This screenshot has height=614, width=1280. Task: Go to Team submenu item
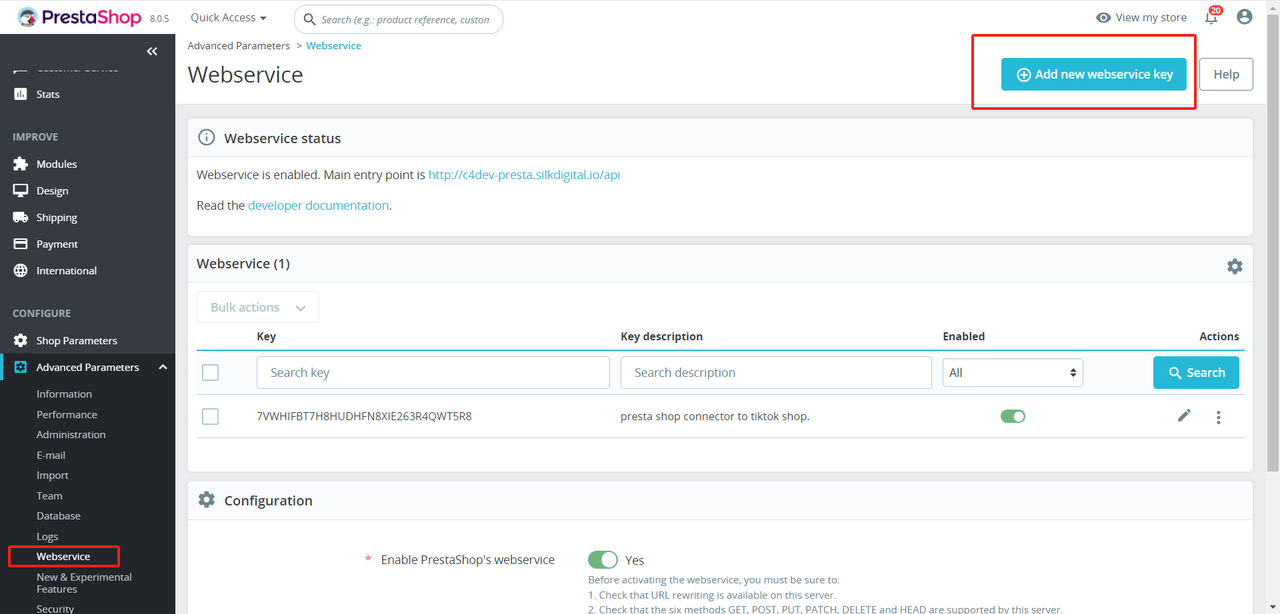[x=49, y=496]
